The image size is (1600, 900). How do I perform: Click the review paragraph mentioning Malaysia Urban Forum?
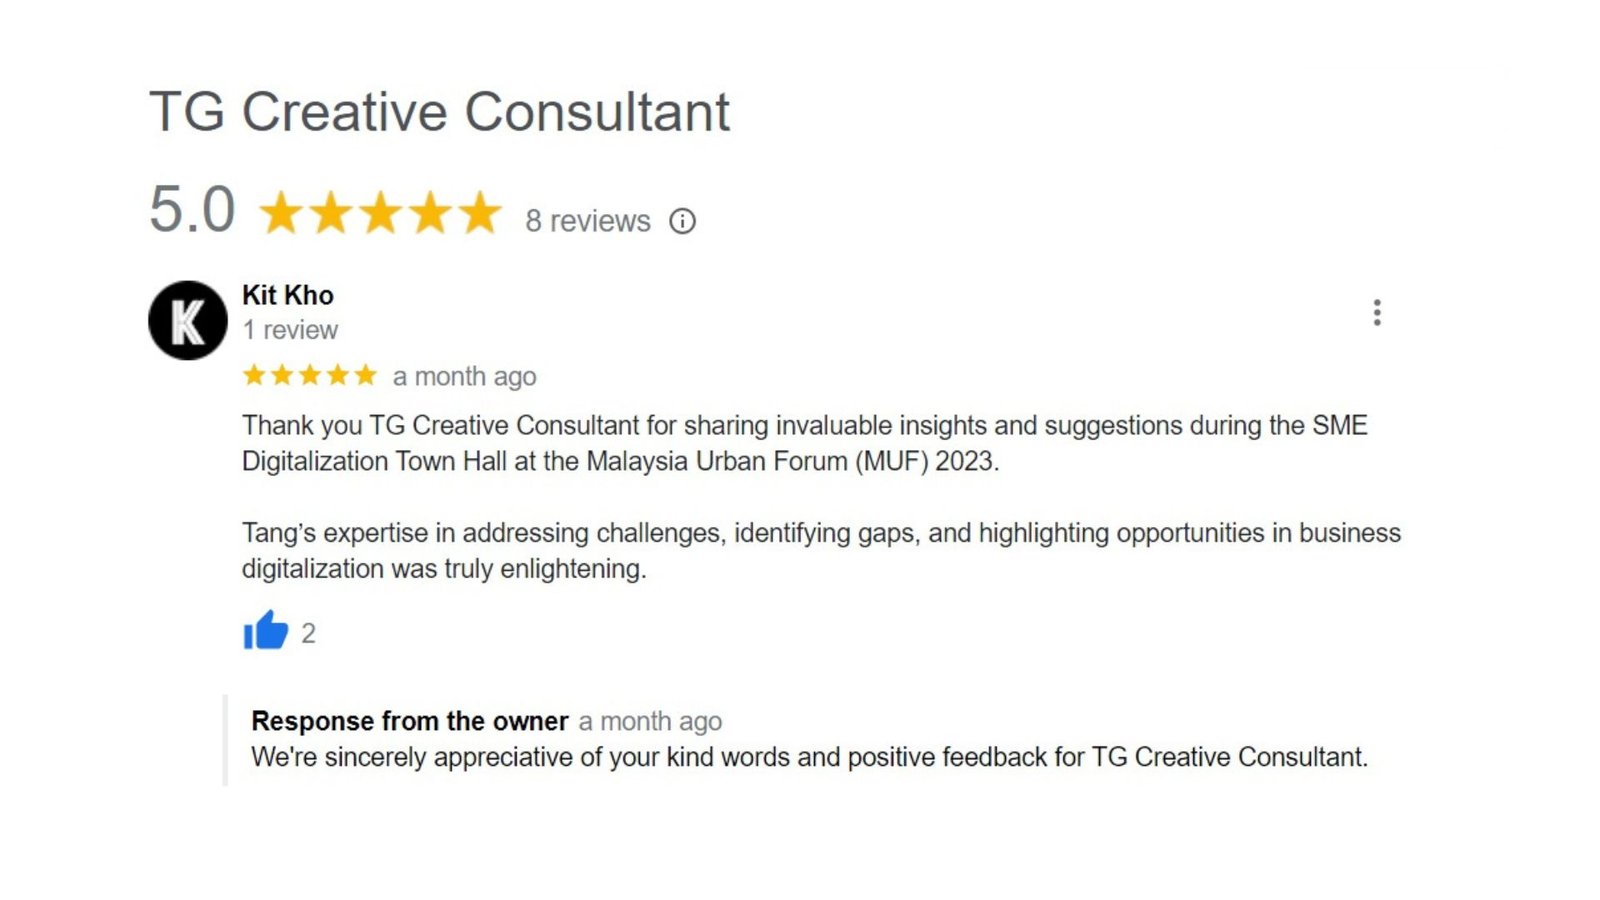[804, 443]
